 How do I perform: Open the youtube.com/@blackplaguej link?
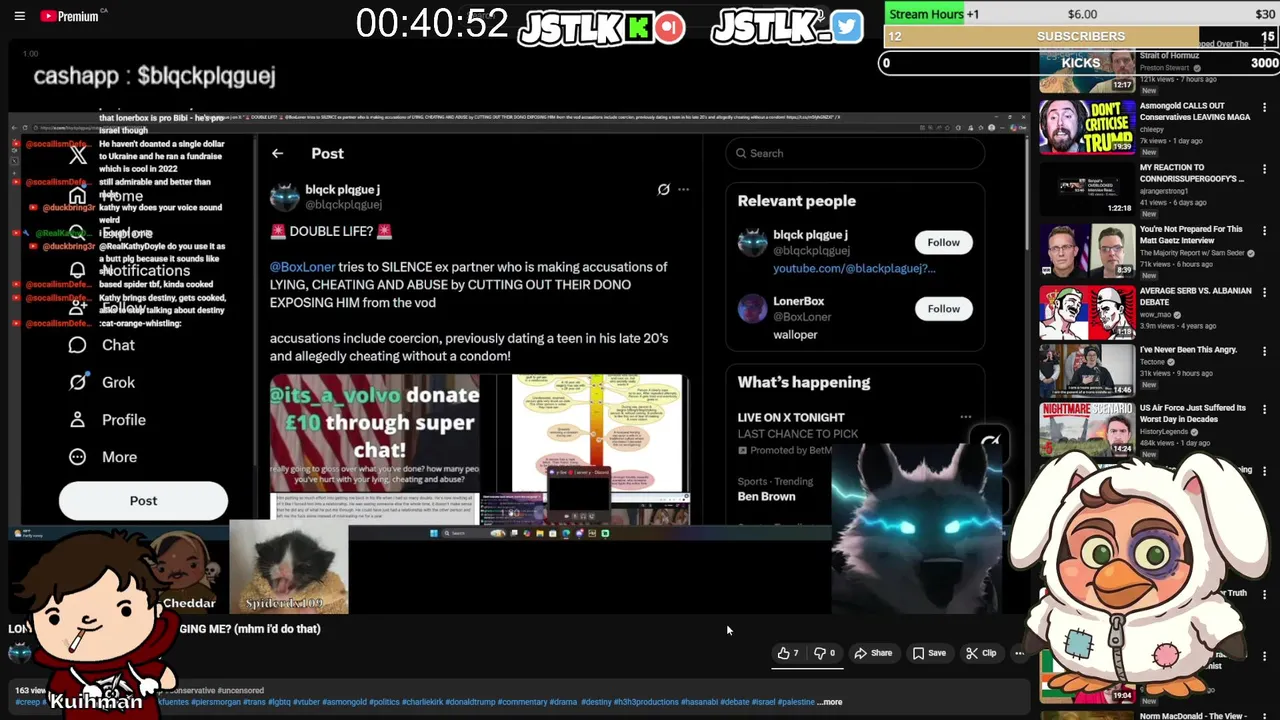(854, 268)
